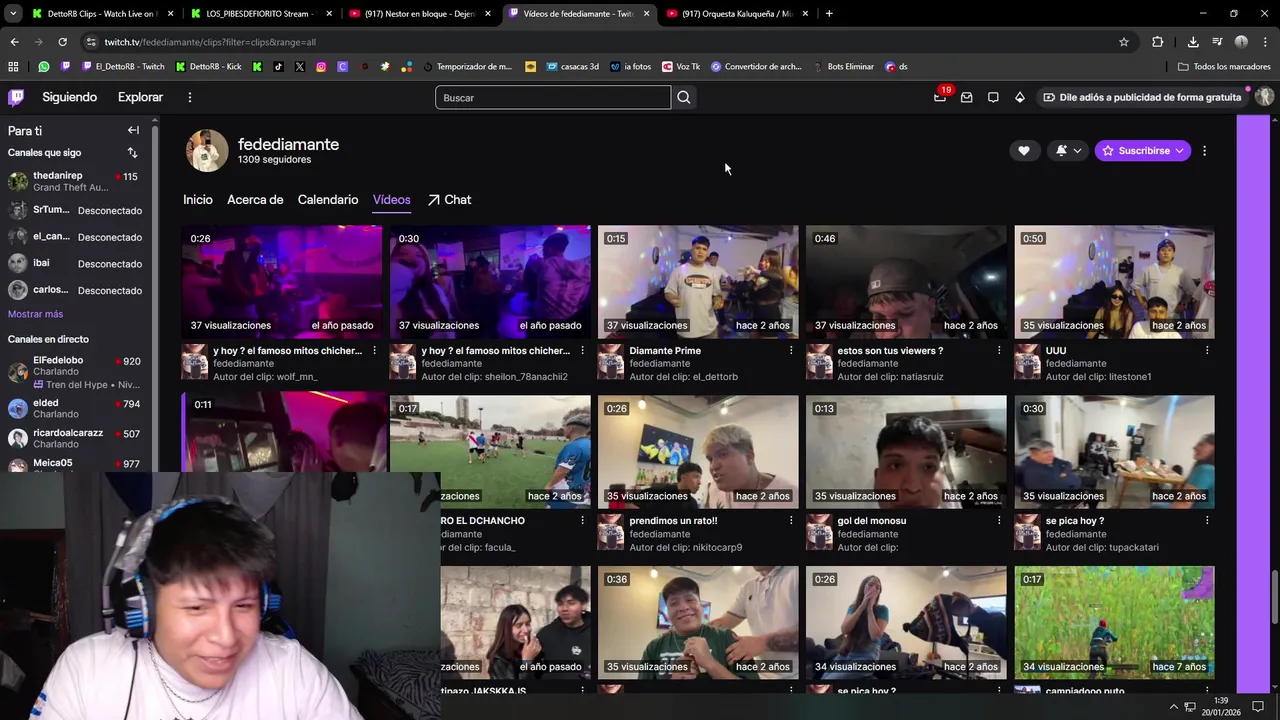The height and width of the screenshot is (720, 1280).
Task: Open ricardoalcarazz channel in sidebar
Action: coord(78,438)
